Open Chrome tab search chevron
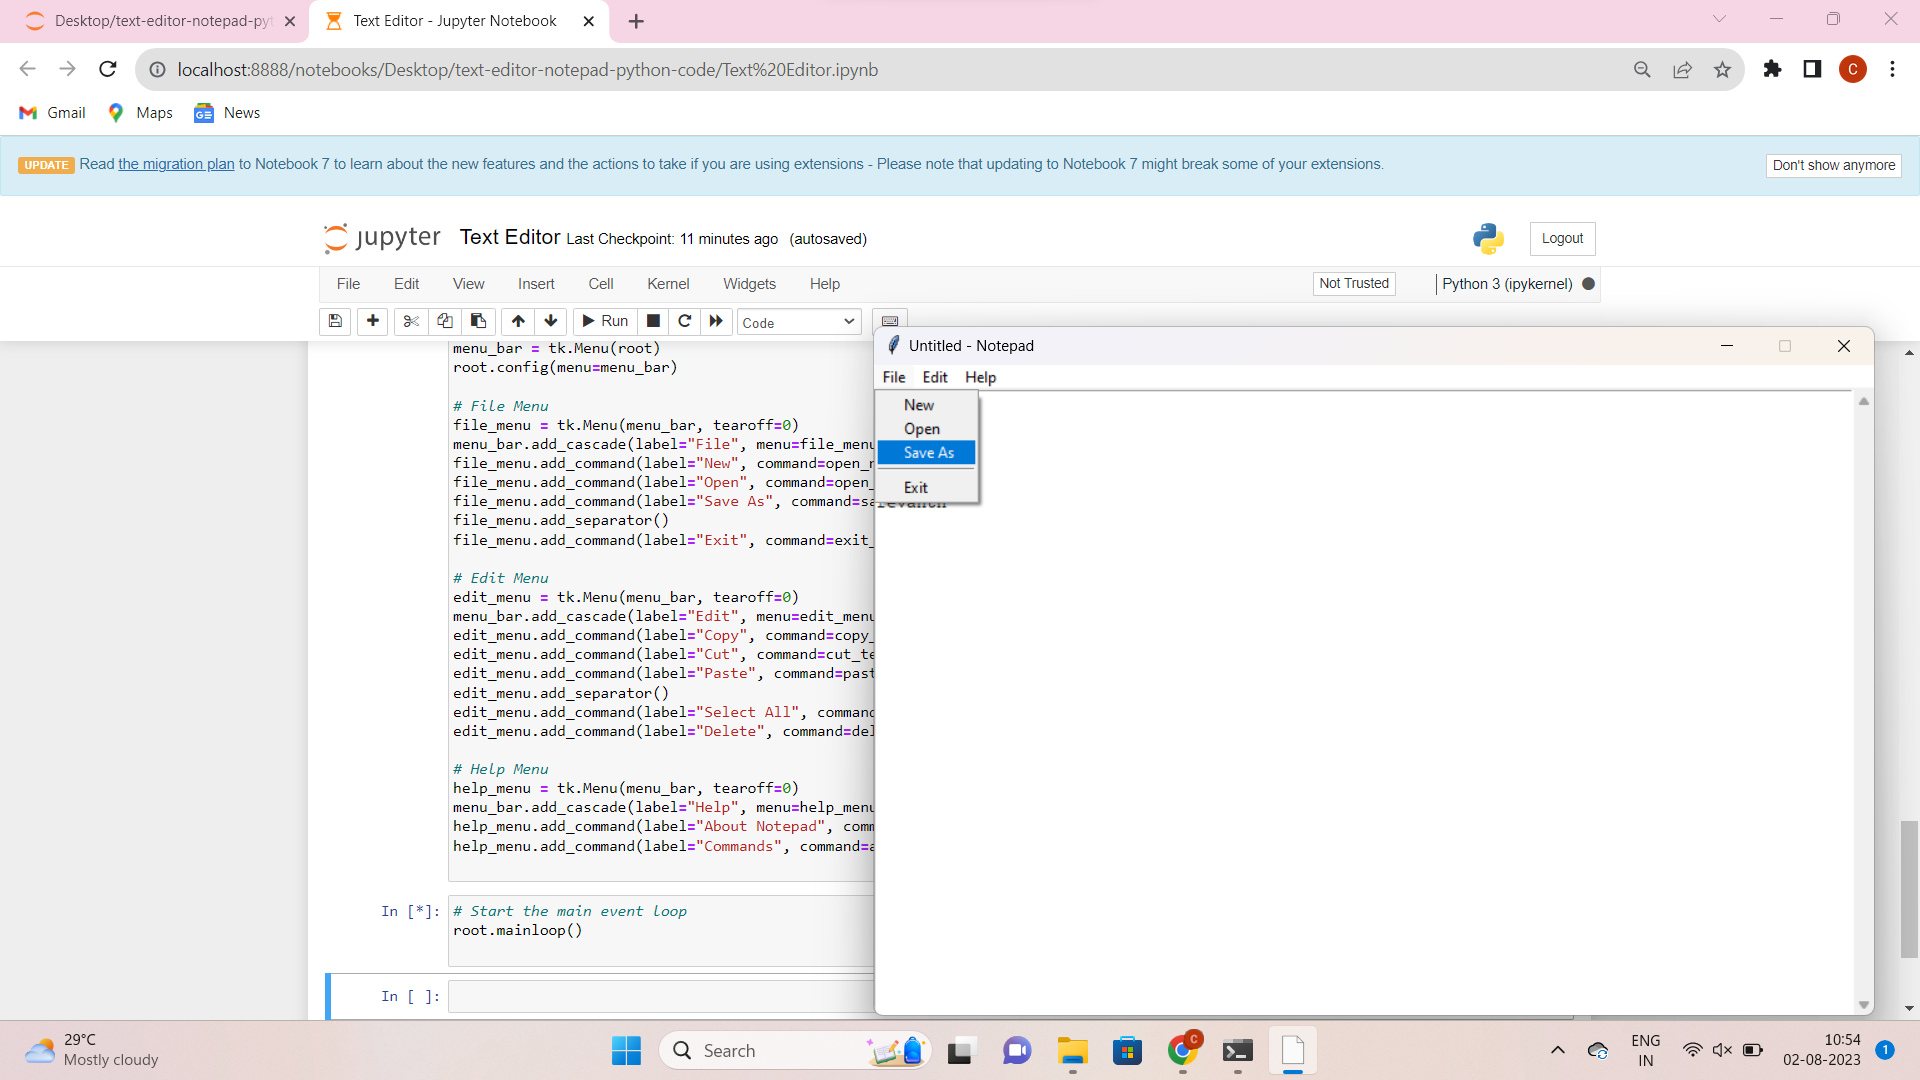This screenshot has width=1920, height=1080. [1720, 19]
